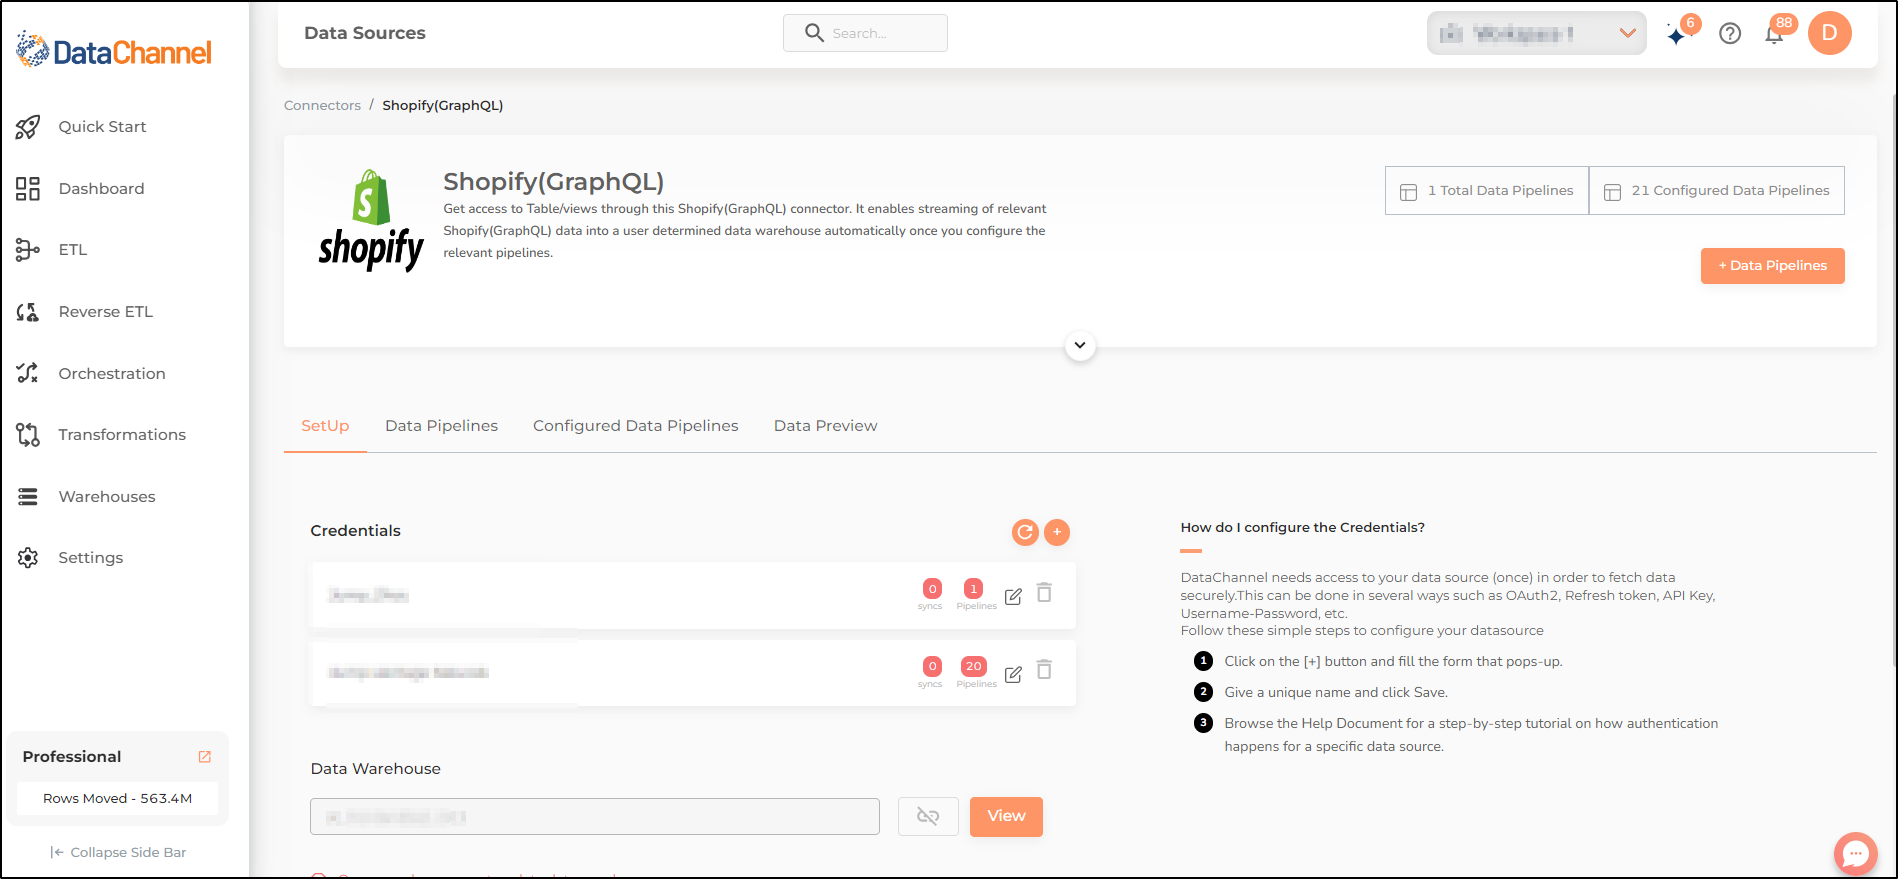Focus the Search input field
The height and width of the screenshot is (879, 1898).
[865, 33]
